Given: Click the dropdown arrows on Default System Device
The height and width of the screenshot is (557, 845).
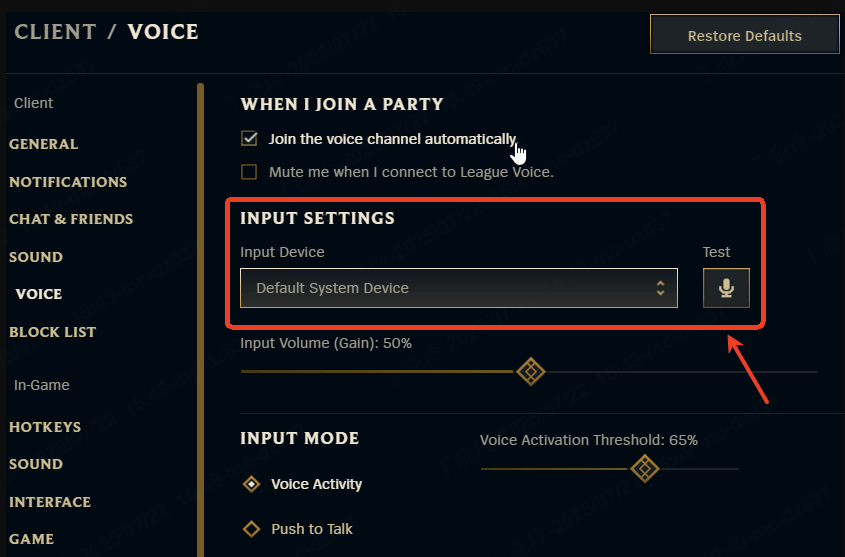Looking at the screenshot, I should pos(660,288).
